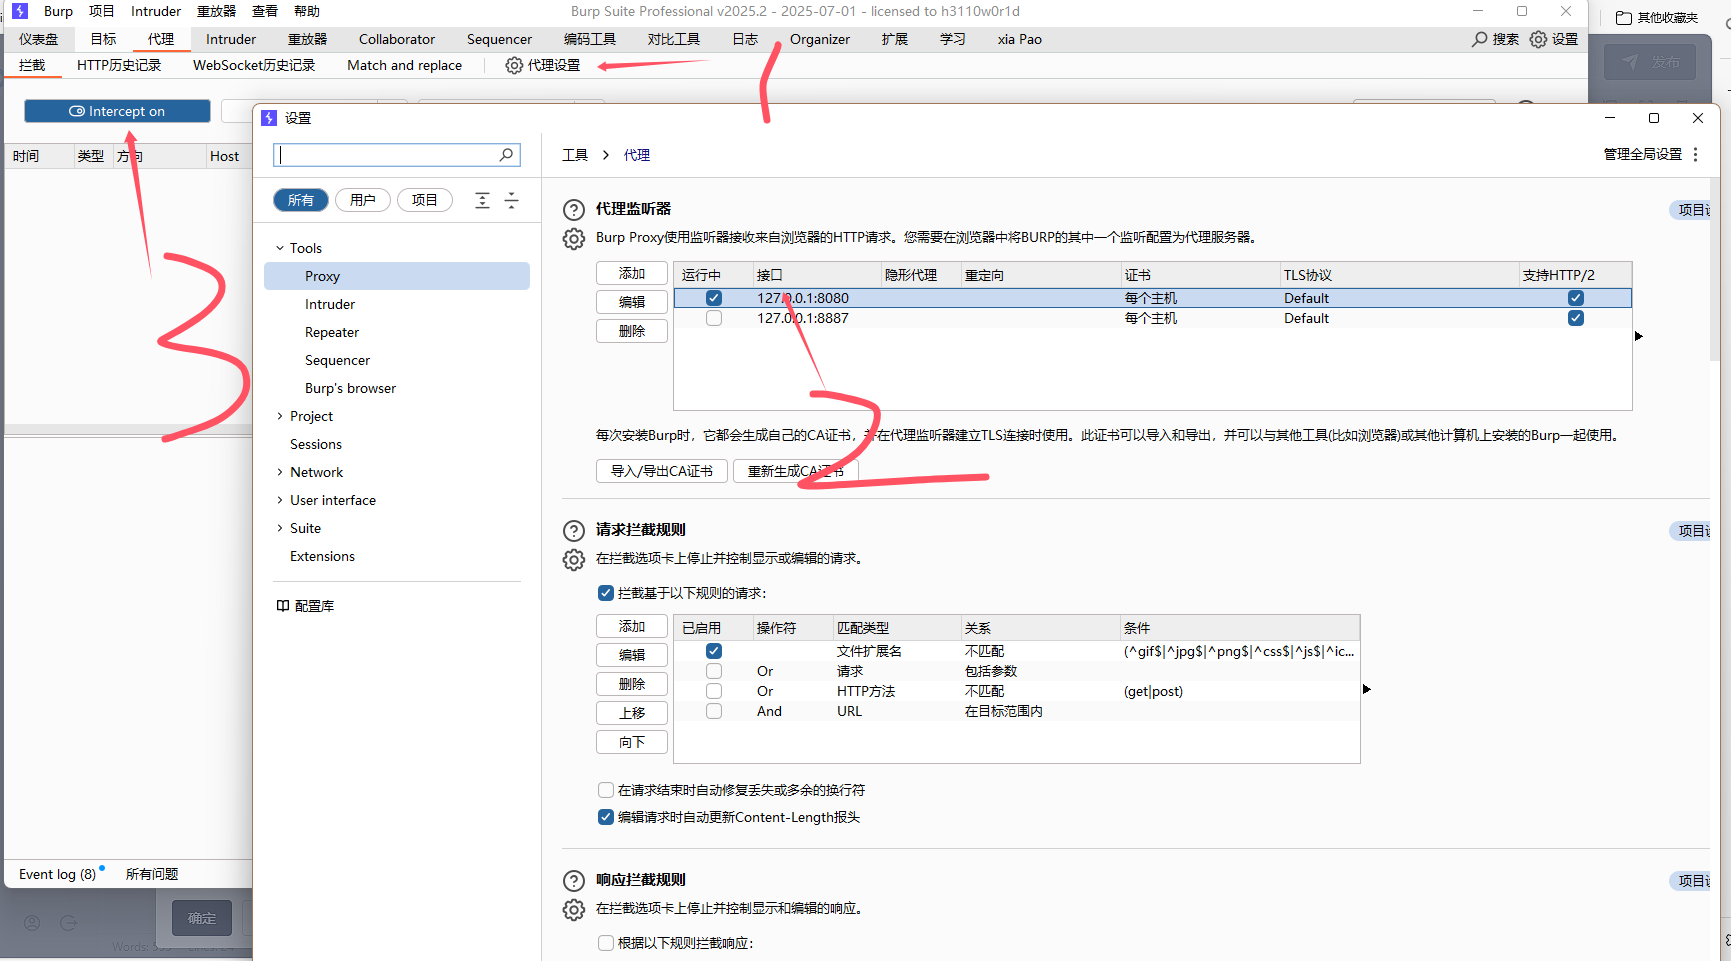
Task: Click the collapse-all icon in settings sidebar
Action: [511, 200]
